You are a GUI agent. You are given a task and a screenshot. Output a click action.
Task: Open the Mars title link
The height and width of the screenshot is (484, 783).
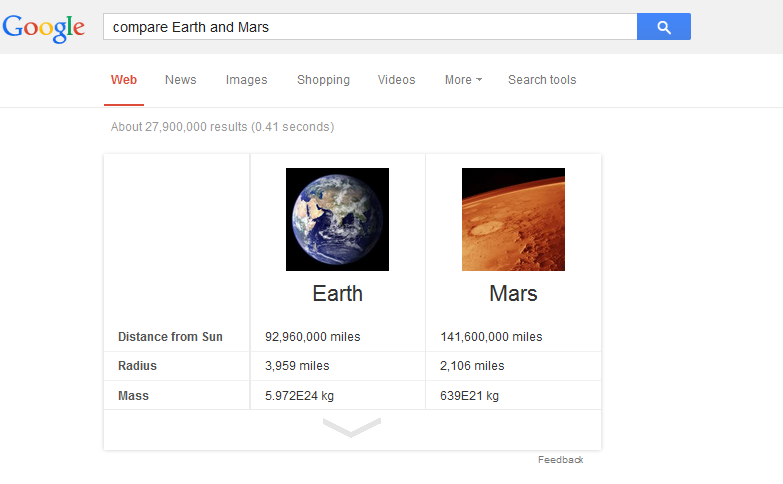513,293
